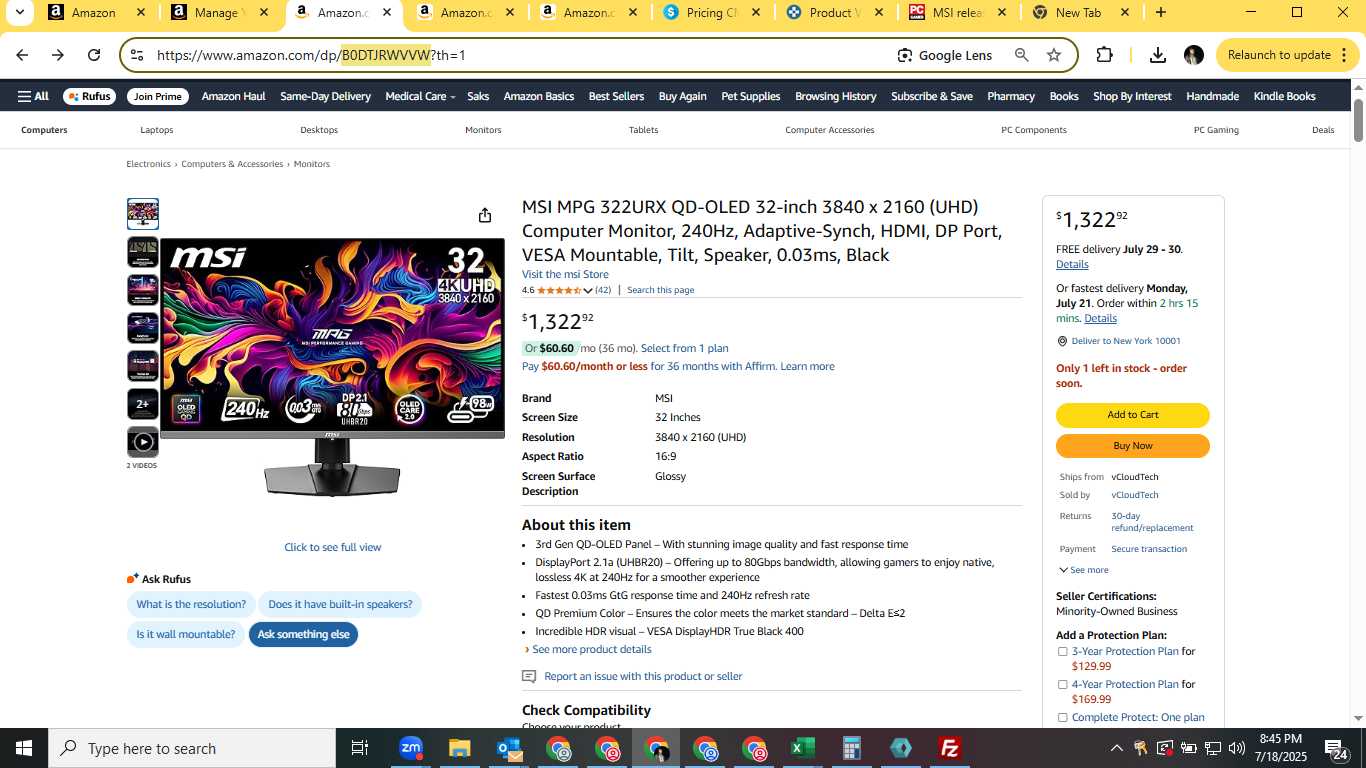Expand See more seller details

[x=1083, y=570]
